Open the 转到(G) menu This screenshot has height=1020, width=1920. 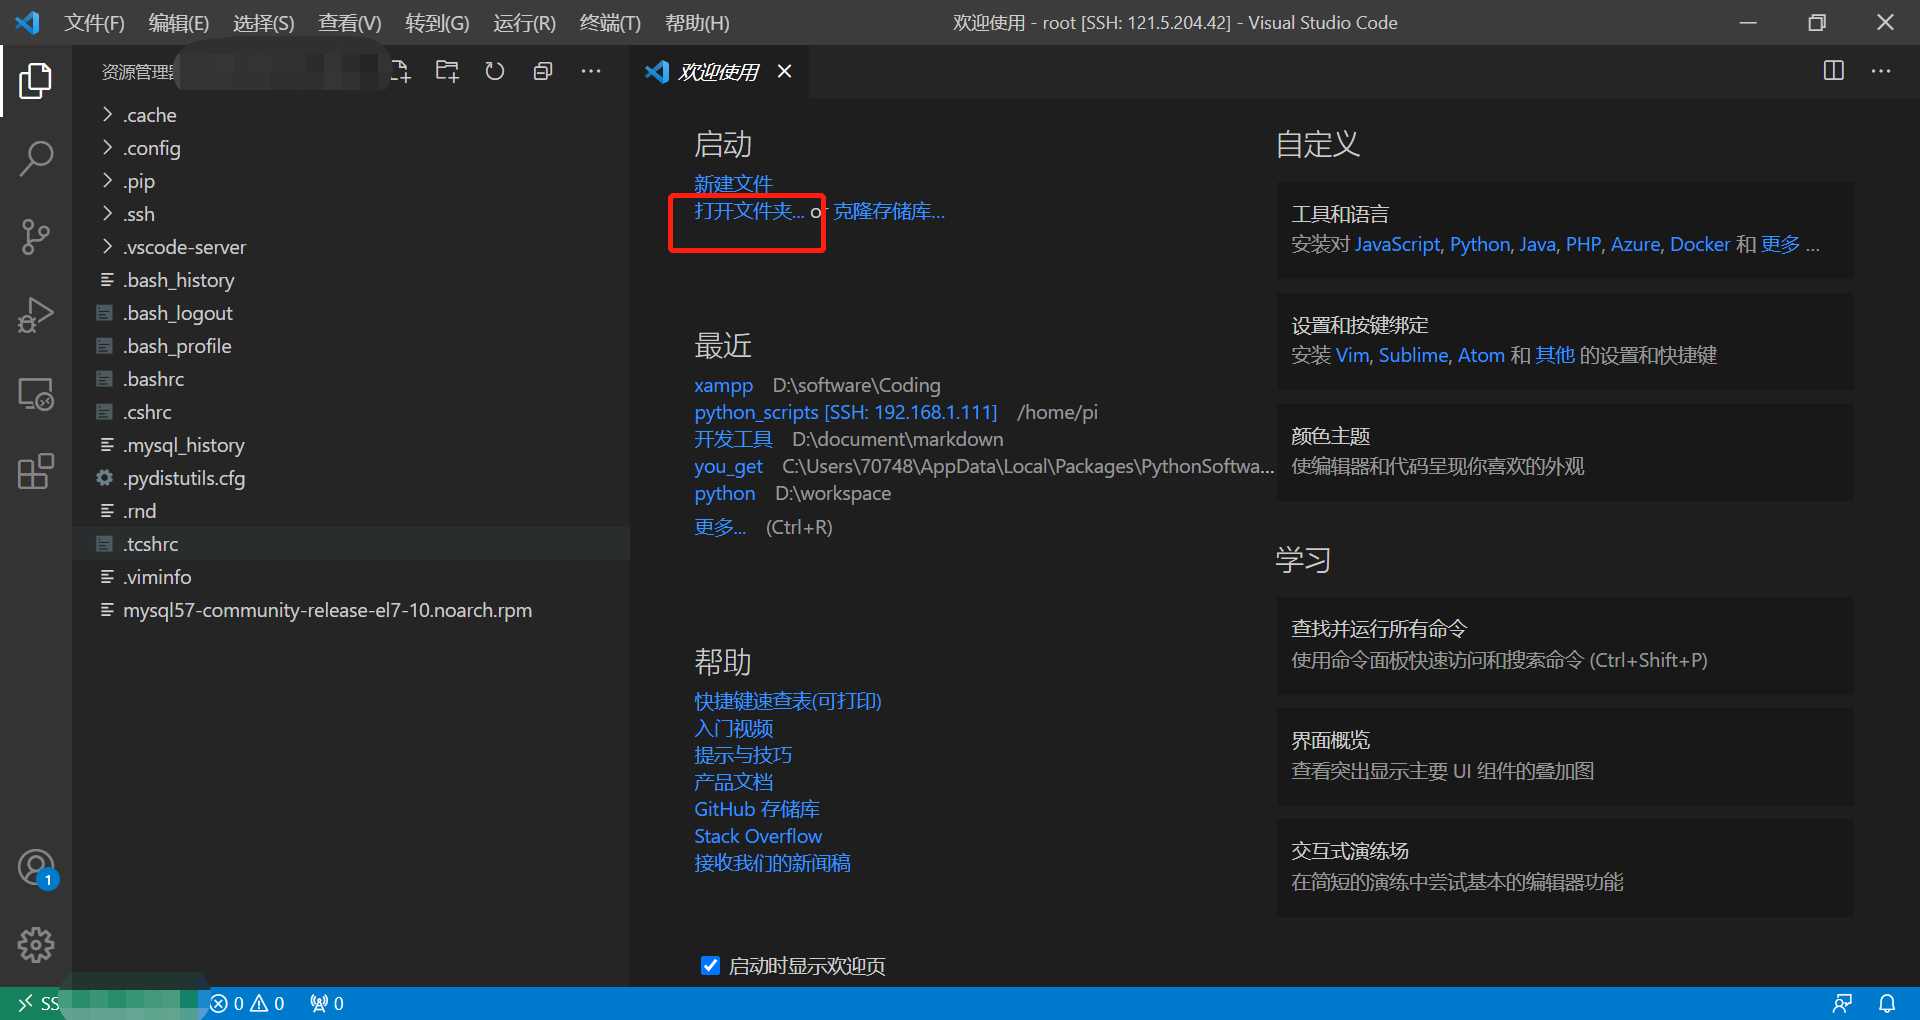tap(437, 22)
